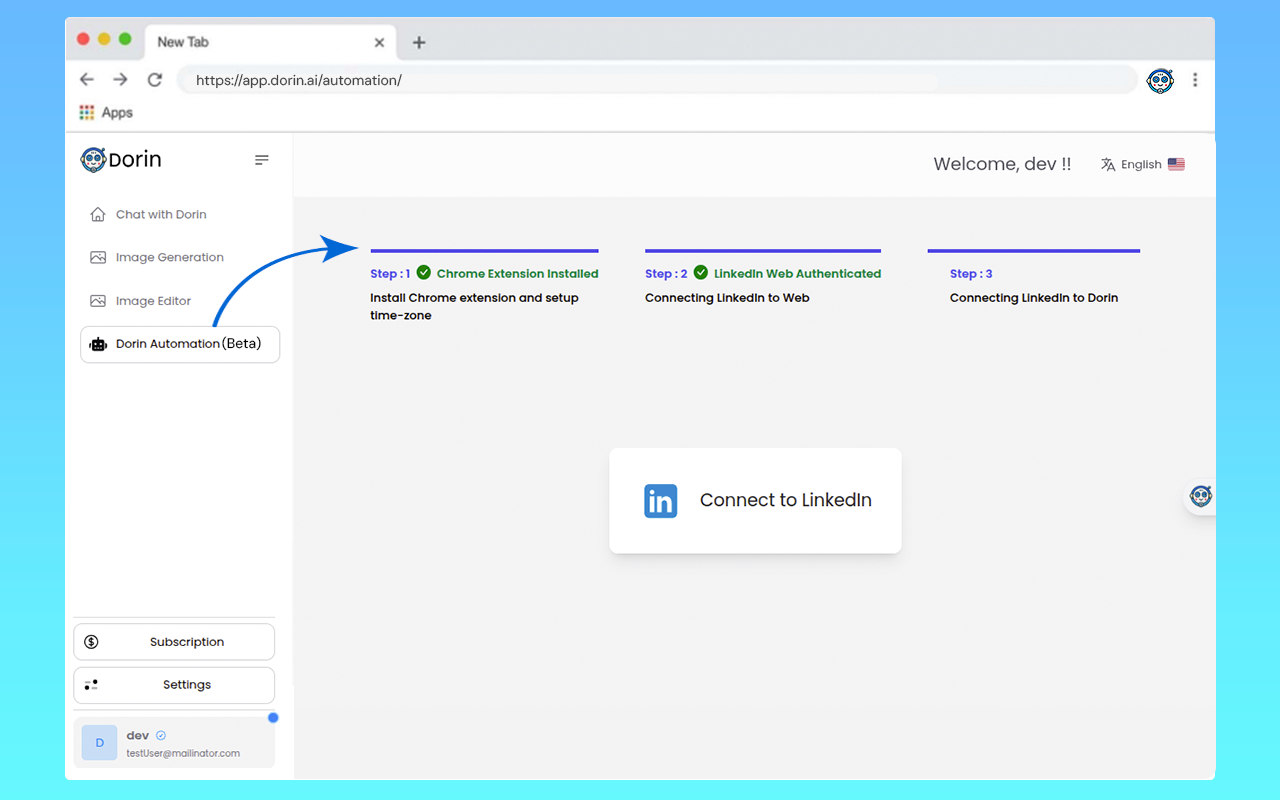The height and width of the screenshot is (800, 1280).
Task: Open the English language dropdown
Action: click(1142, 165)
